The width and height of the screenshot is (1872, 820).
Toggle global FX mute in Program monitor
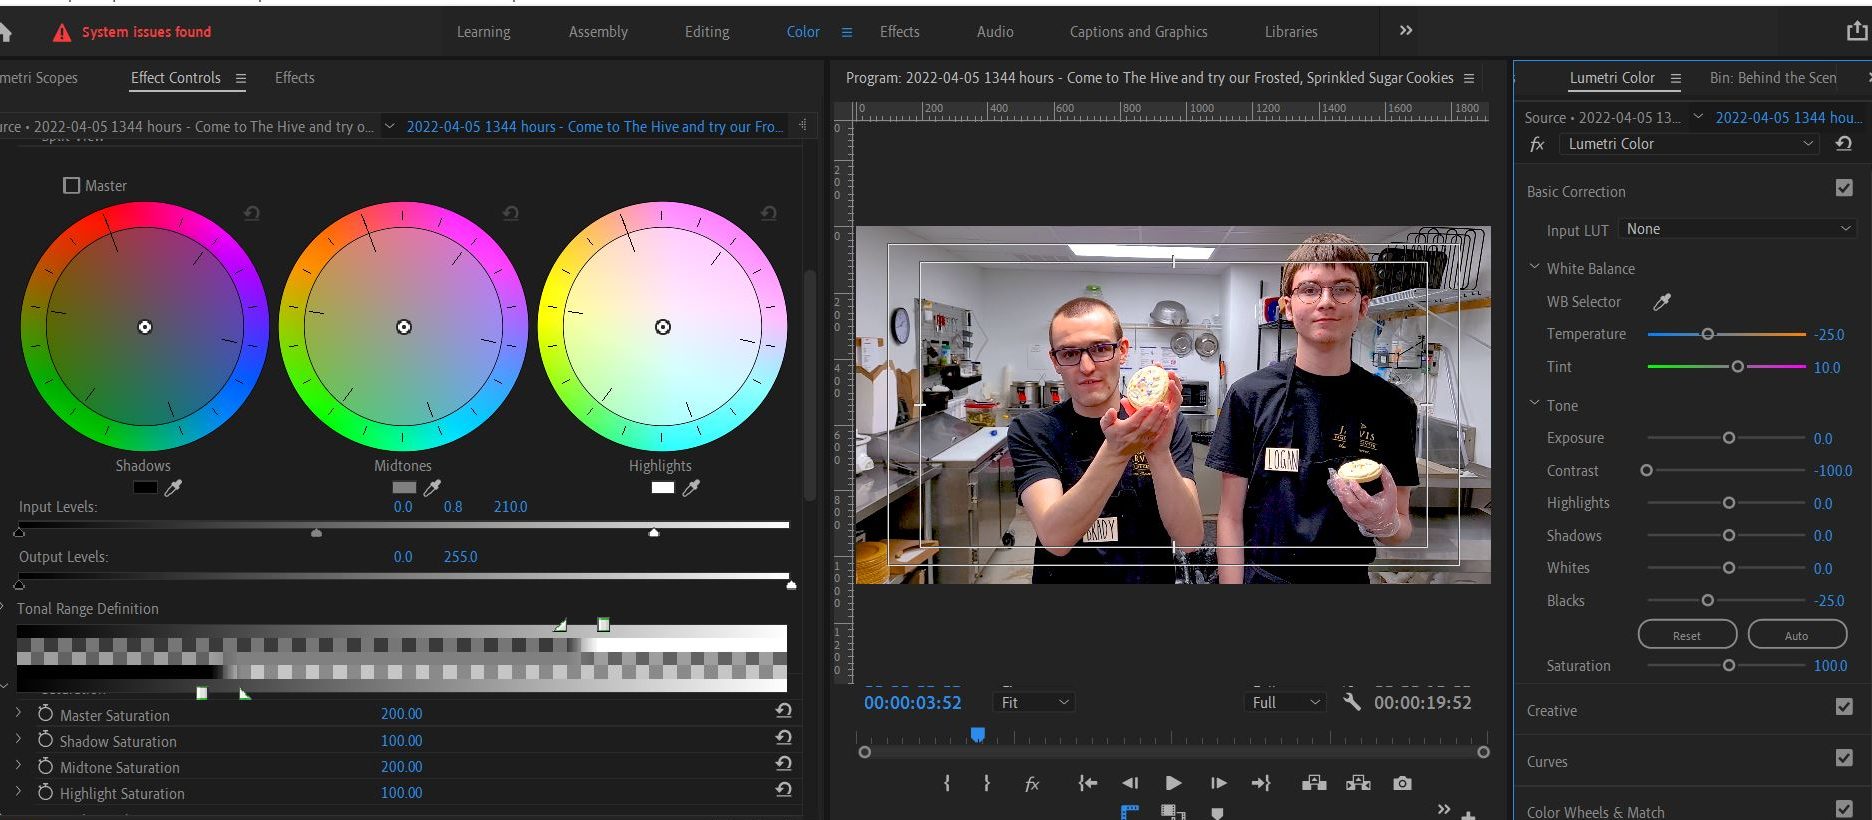pyautogui.click(x=1032, y=784)
